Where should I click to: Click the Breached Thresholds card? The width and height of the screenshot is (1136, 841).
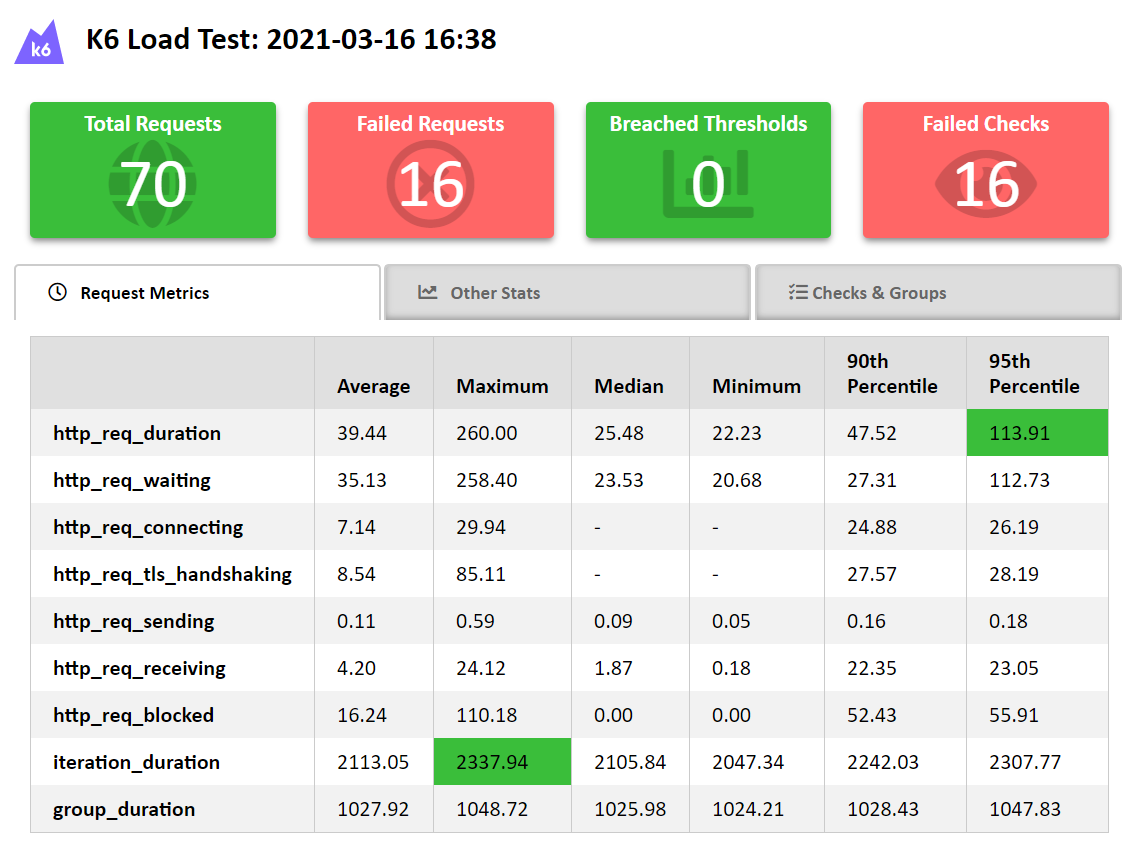(x=708, y=169)
